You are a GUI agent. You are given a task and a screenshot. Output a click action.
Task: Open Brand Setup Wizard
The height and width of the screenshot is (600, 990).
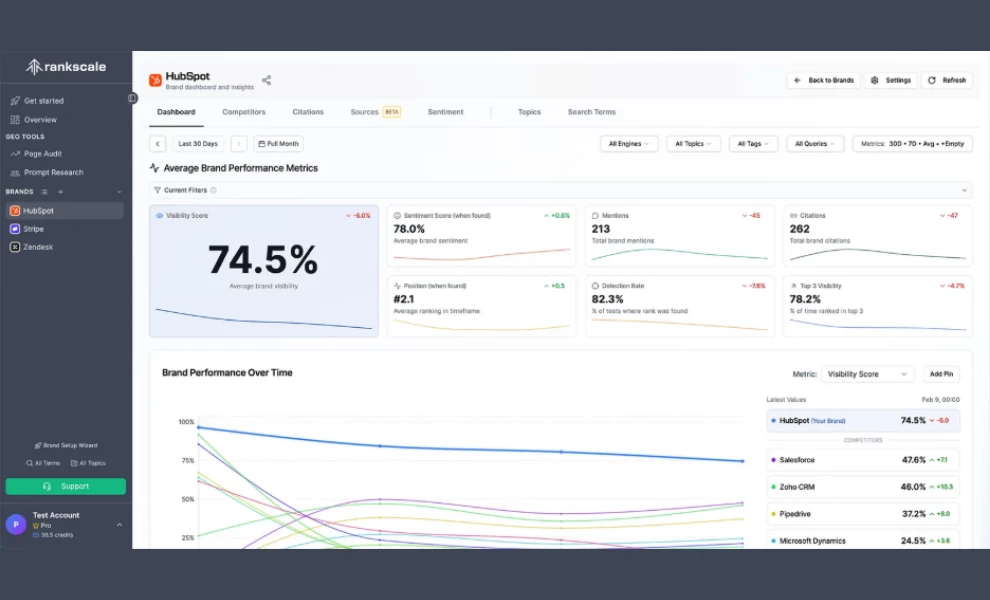coord(66,445)
